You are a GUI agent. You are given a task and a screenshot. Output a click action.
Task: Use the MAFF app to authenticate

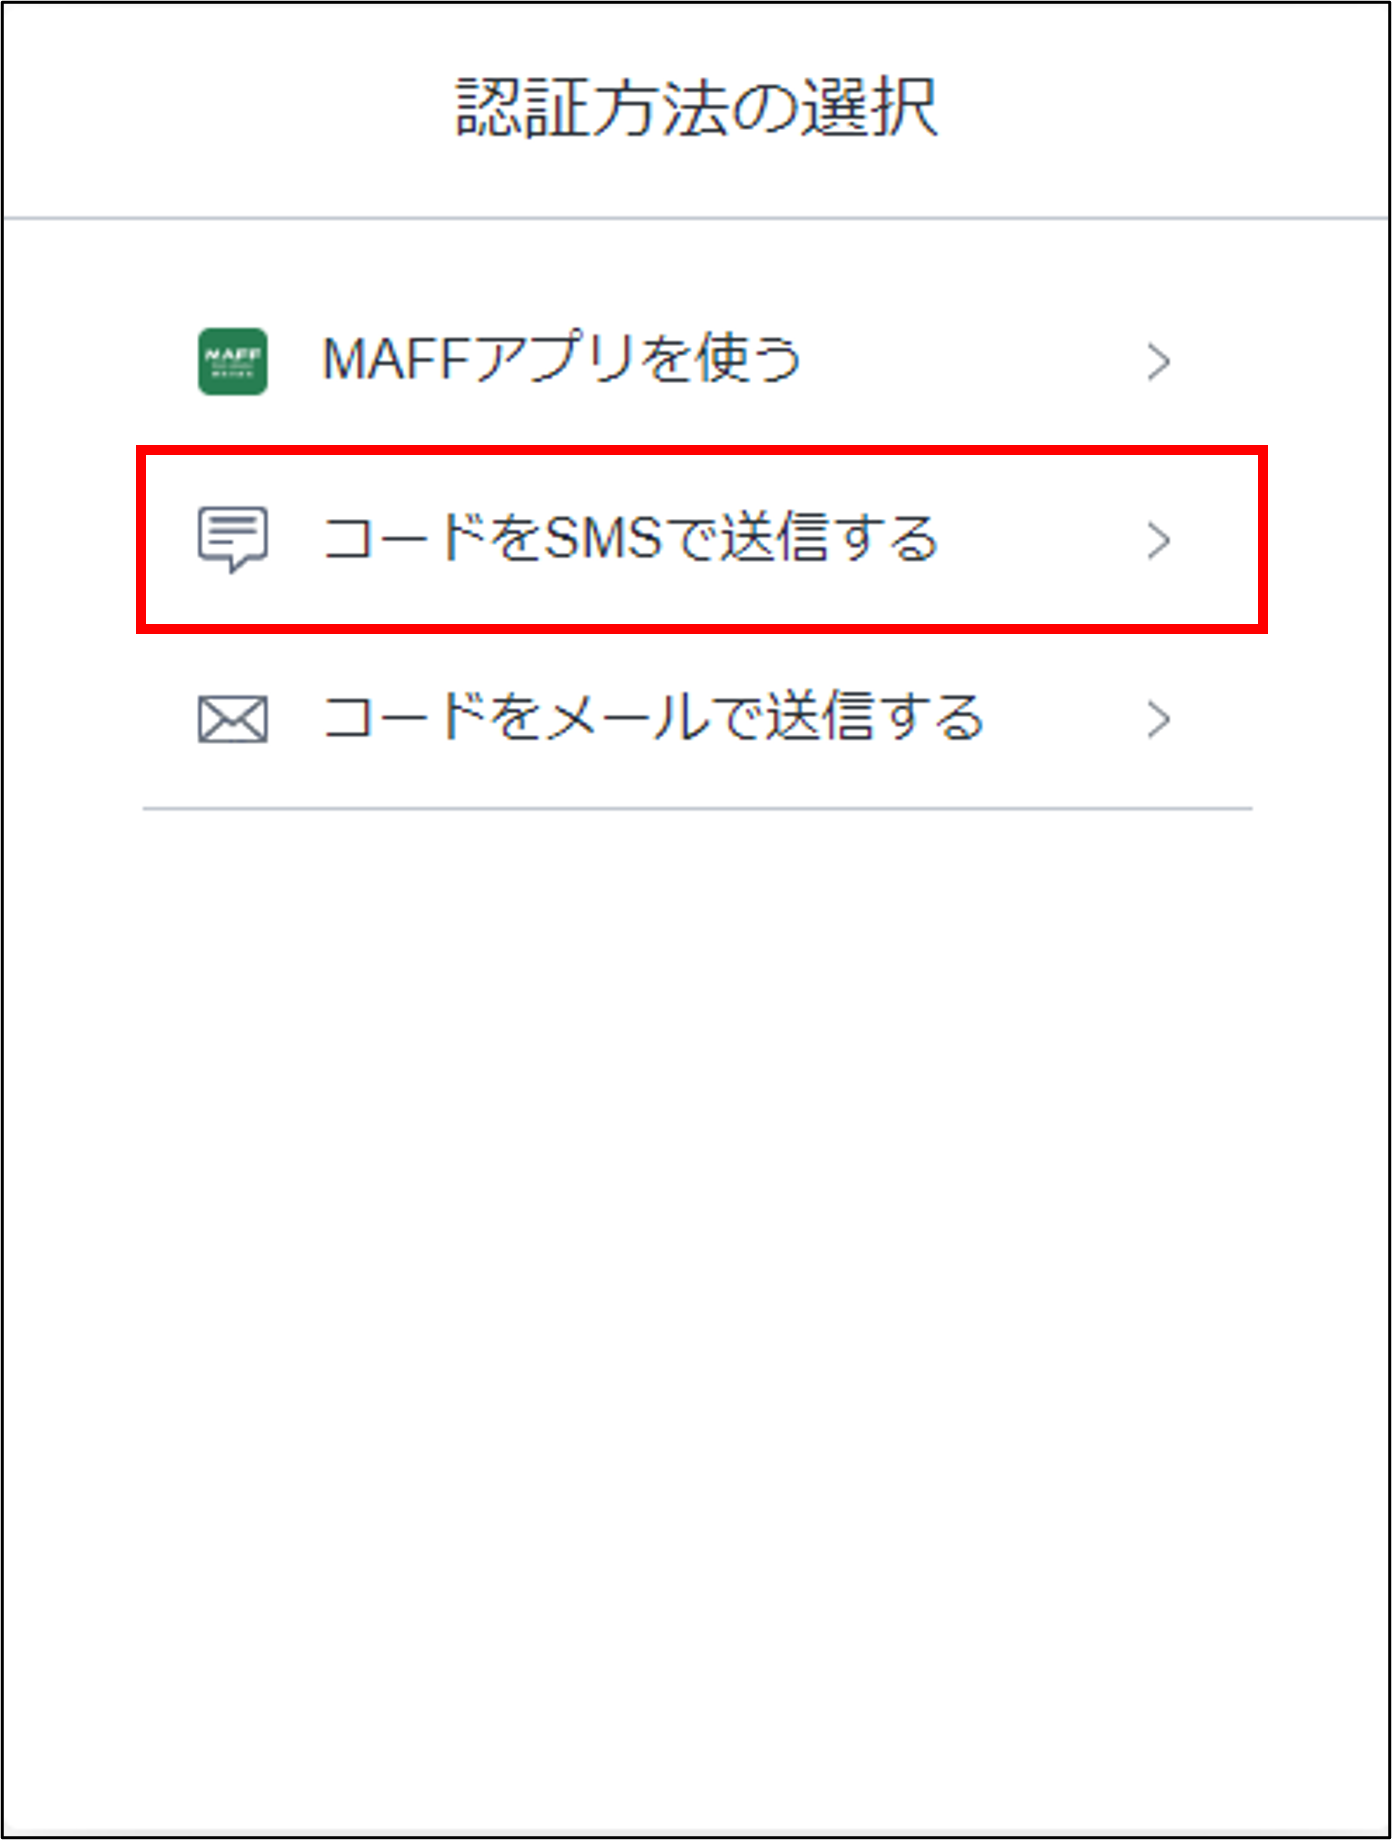(697, 361)
